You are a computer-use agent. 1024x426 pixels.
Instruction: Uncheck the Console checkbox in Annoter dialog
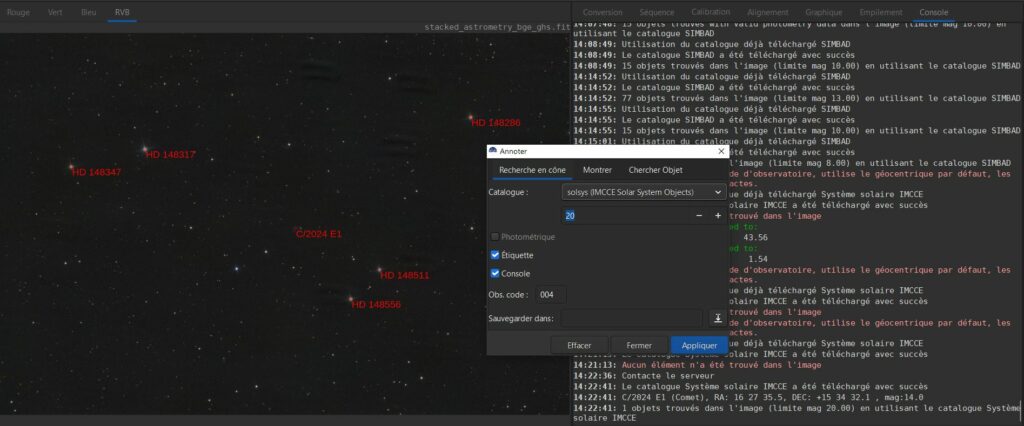(495, 273)
